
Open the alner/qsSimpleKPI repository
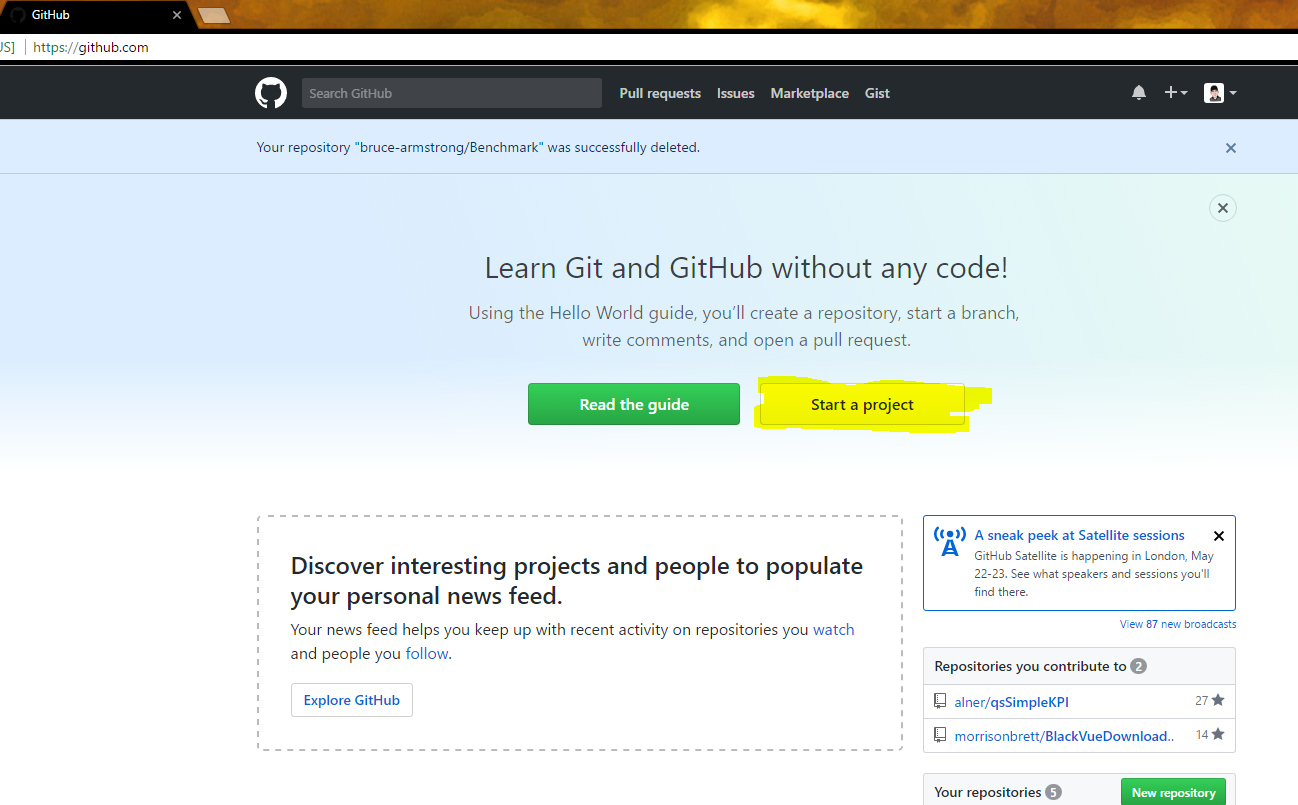tap(1012, 702)
